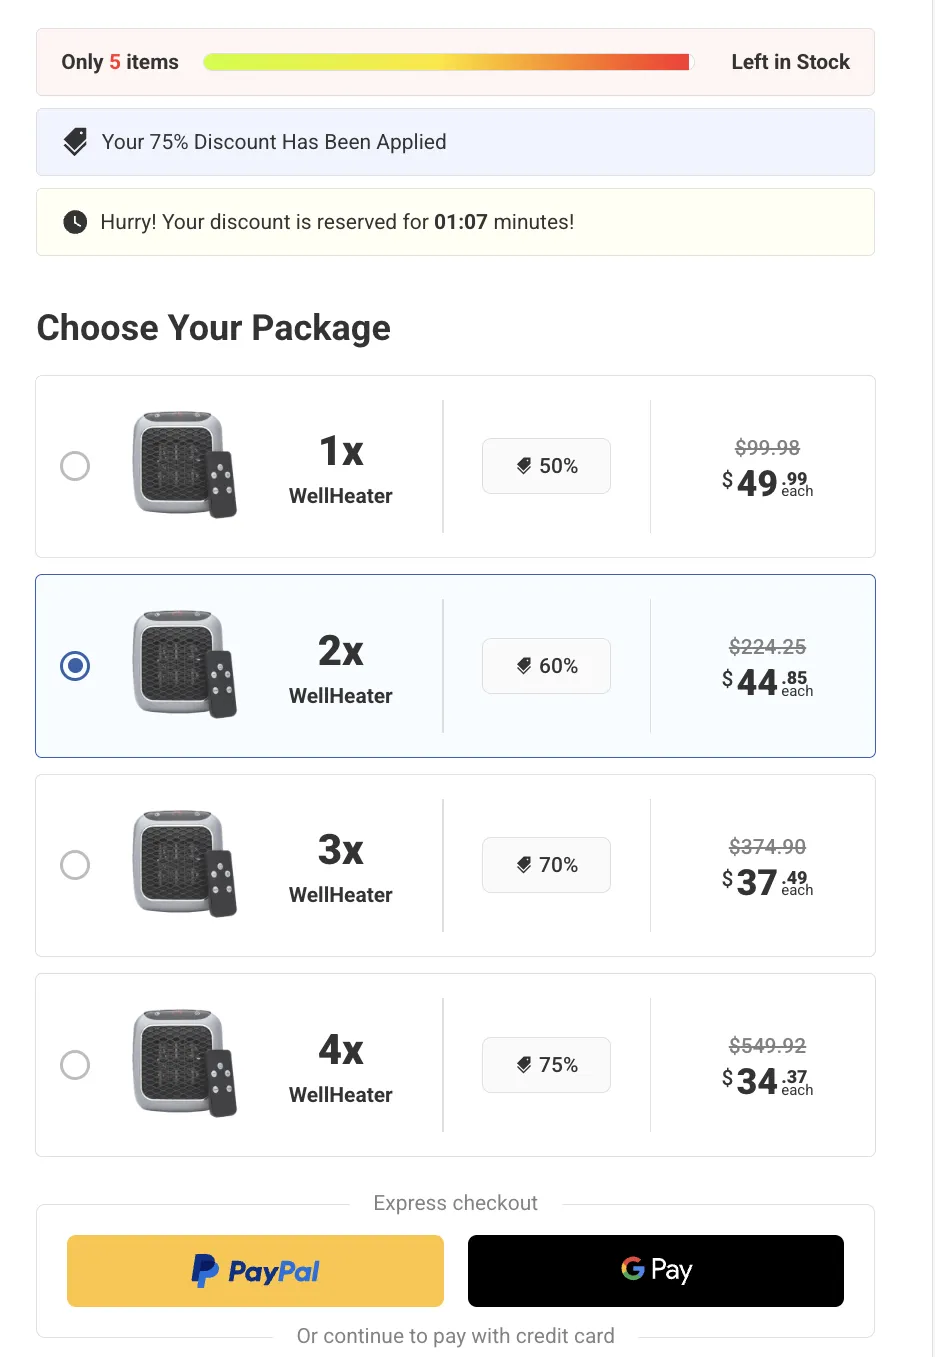Click the continue to pay with credit card link
This screenshot has width=935, height=1357.
(455, 1335)
